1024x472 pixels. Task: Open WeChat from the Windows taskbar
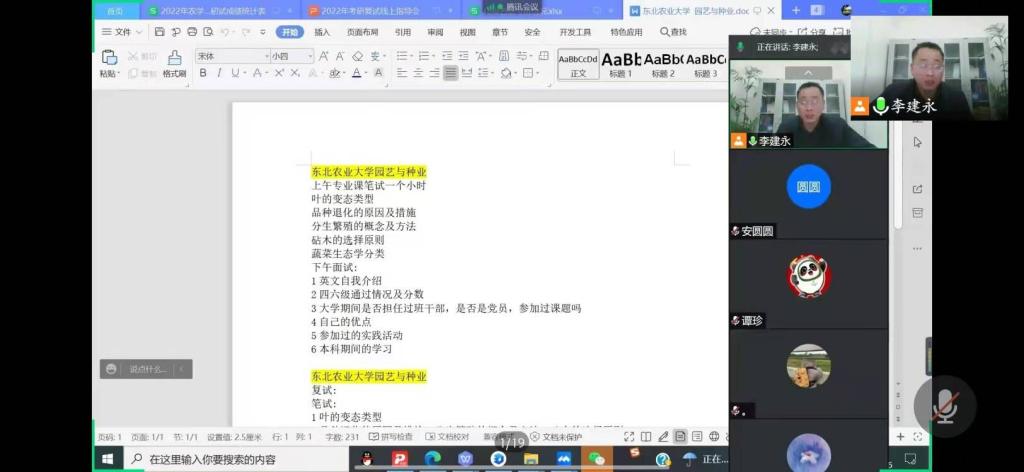pos(596,459)
